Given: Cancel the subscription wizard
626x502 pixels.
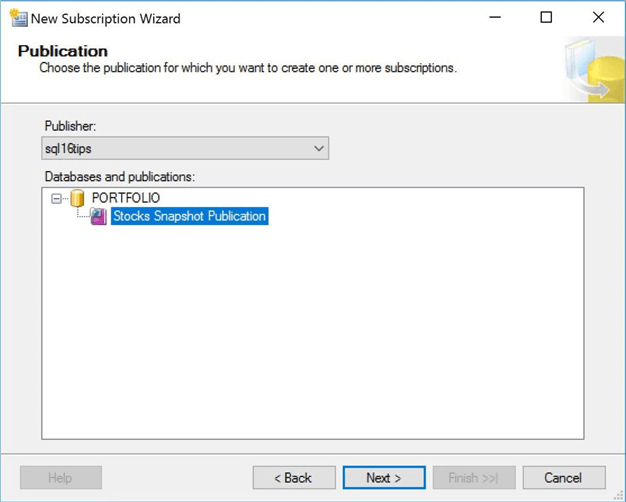Looking at the screenshot, I should [563, 478].
